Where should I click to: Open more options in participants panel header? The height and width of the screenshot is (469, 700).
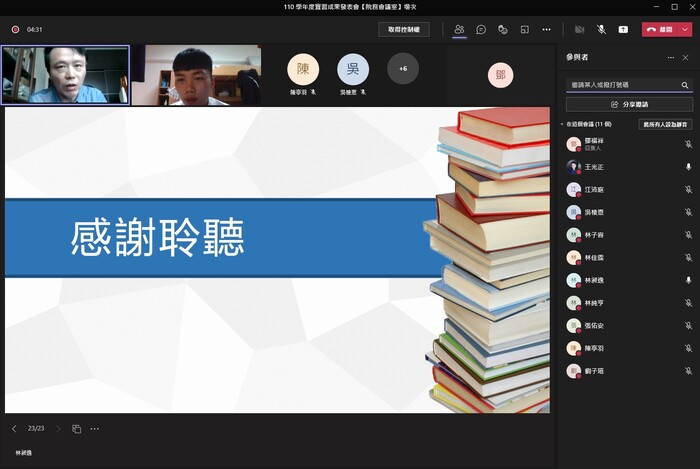pos(669,58)
